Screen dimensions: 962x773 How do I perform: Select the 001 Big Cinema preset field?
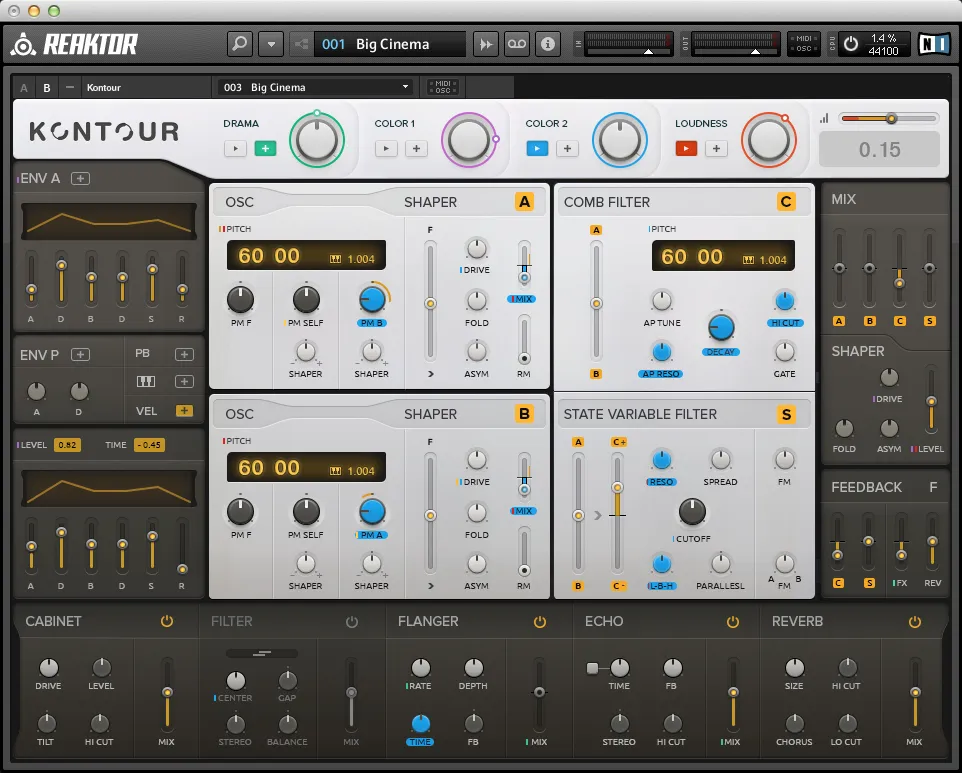click(390, 44)
